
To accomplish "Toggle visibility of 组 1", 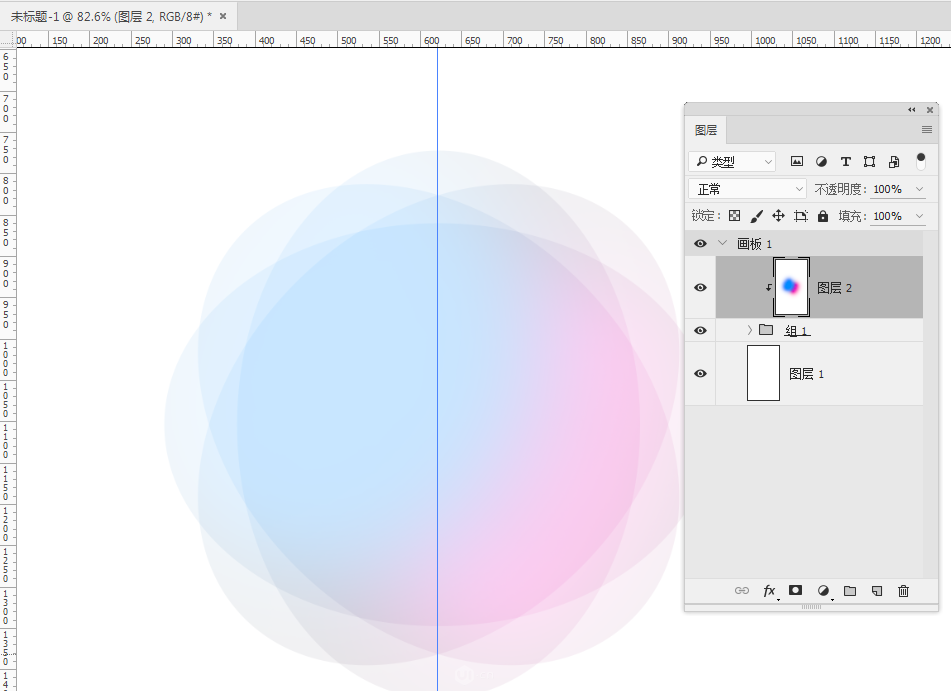I will click(x=700, y=330).
